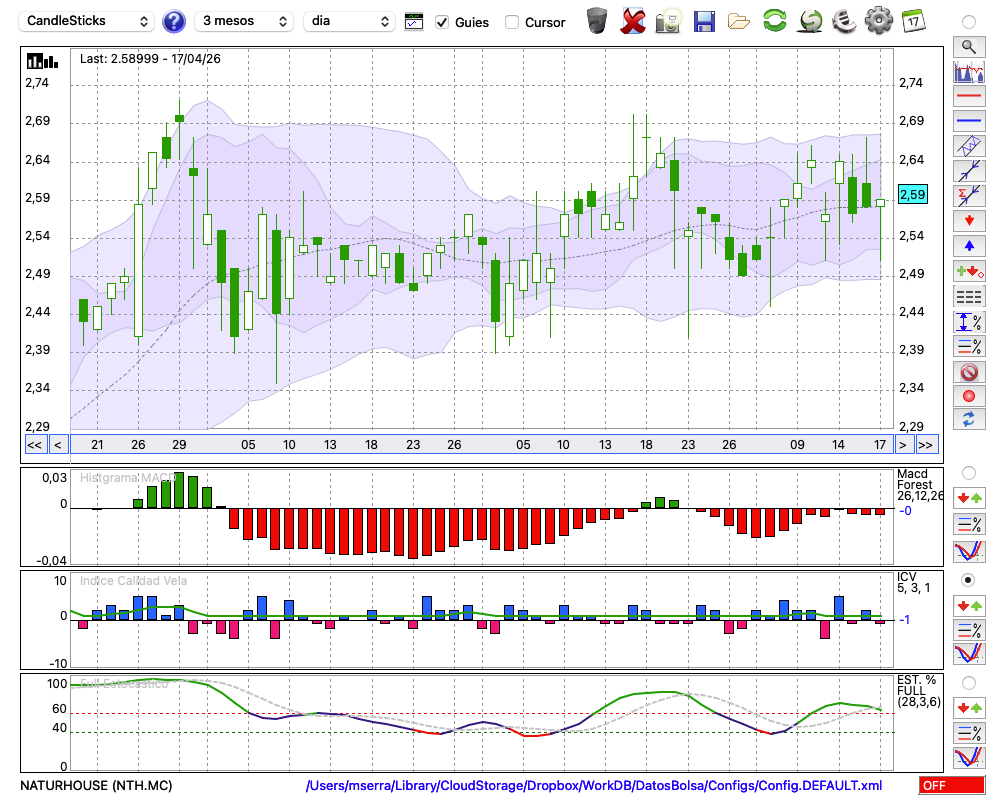
Task: Open the gear settings icon
Action: pyautogui.click(x=879, y=21)
